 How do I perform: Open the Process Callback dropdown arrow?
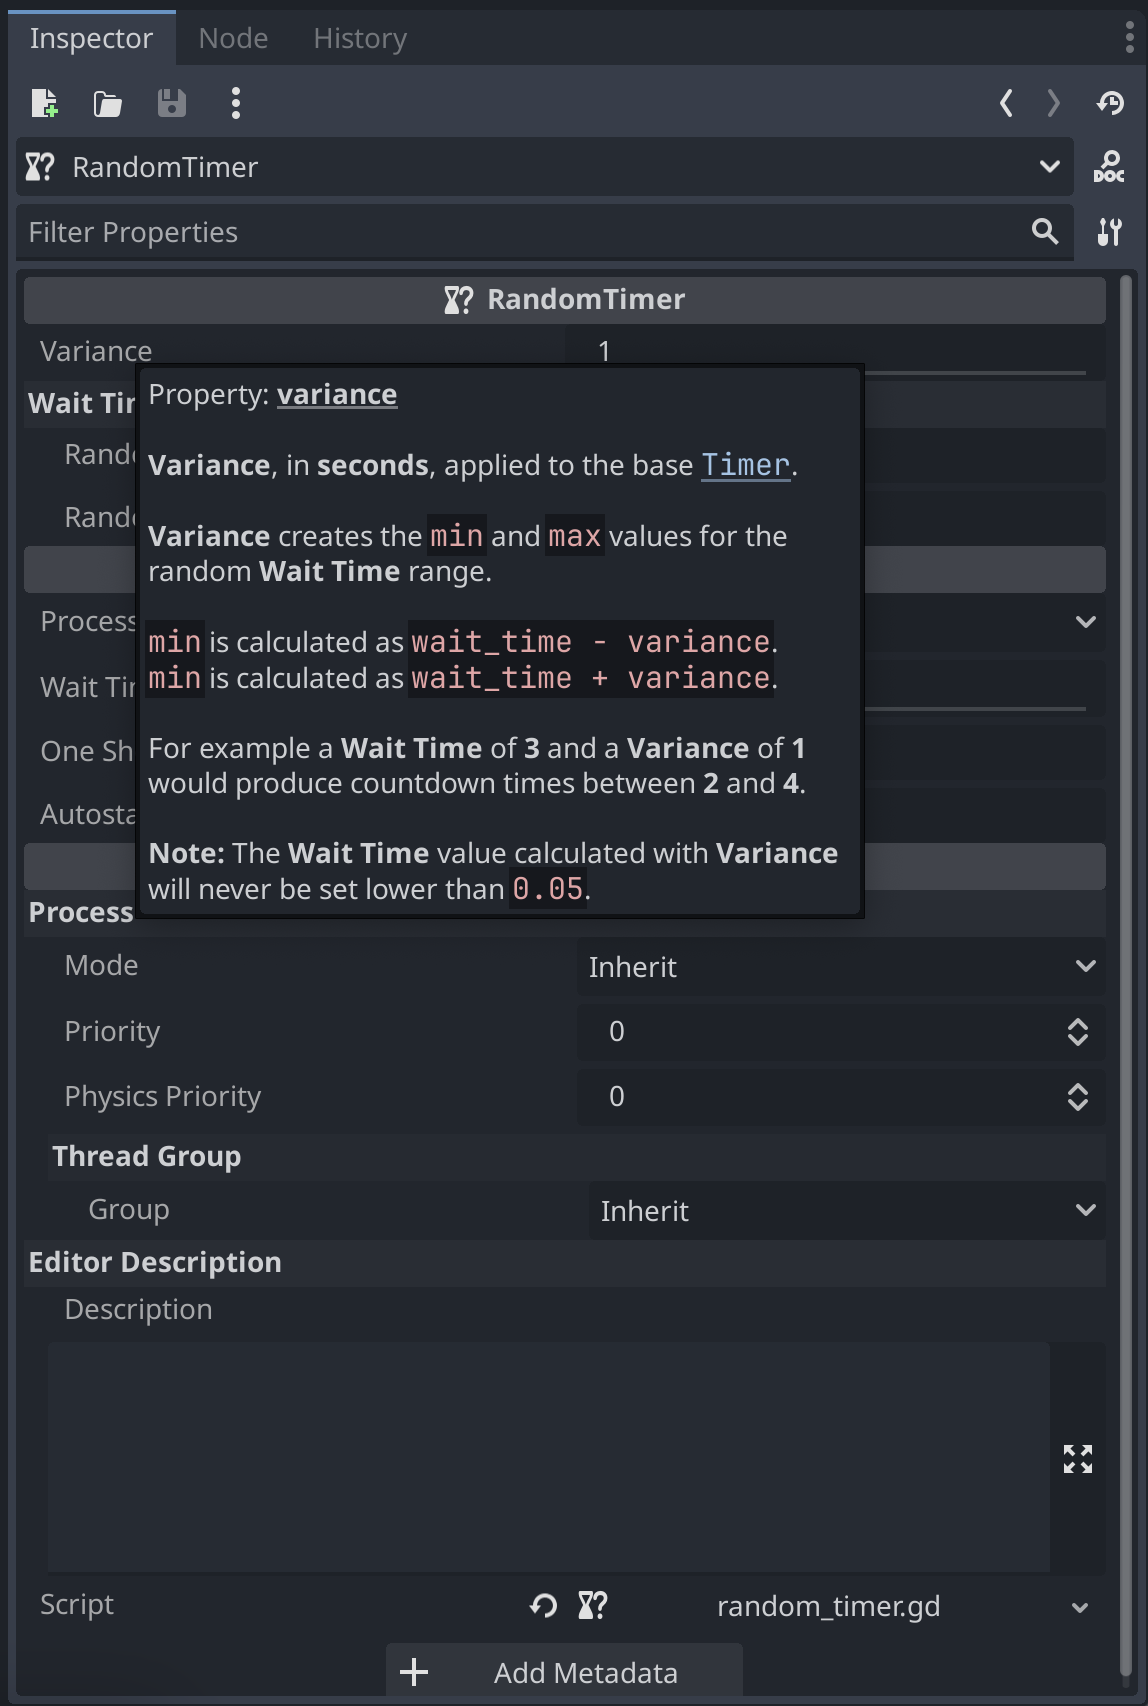coord(1086,622)
